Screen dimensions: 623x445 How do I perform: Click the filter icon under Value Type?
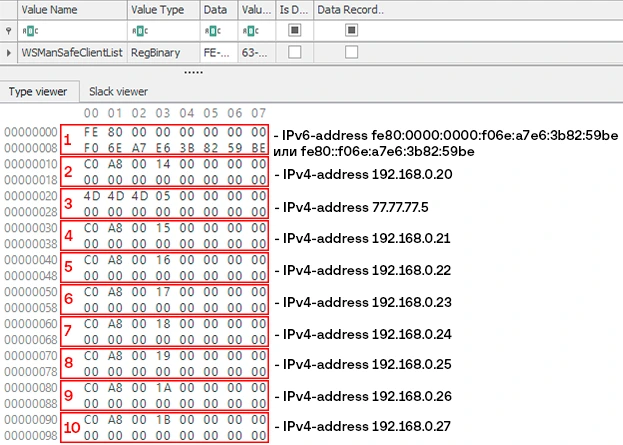click(x=137, y=30)
